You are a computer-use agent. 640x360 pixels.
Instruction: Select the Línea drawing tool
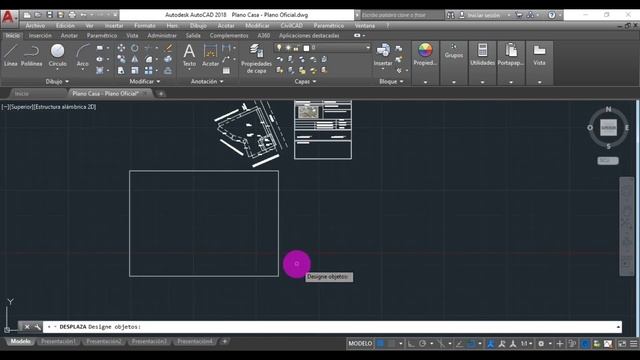tap(11, 55)
